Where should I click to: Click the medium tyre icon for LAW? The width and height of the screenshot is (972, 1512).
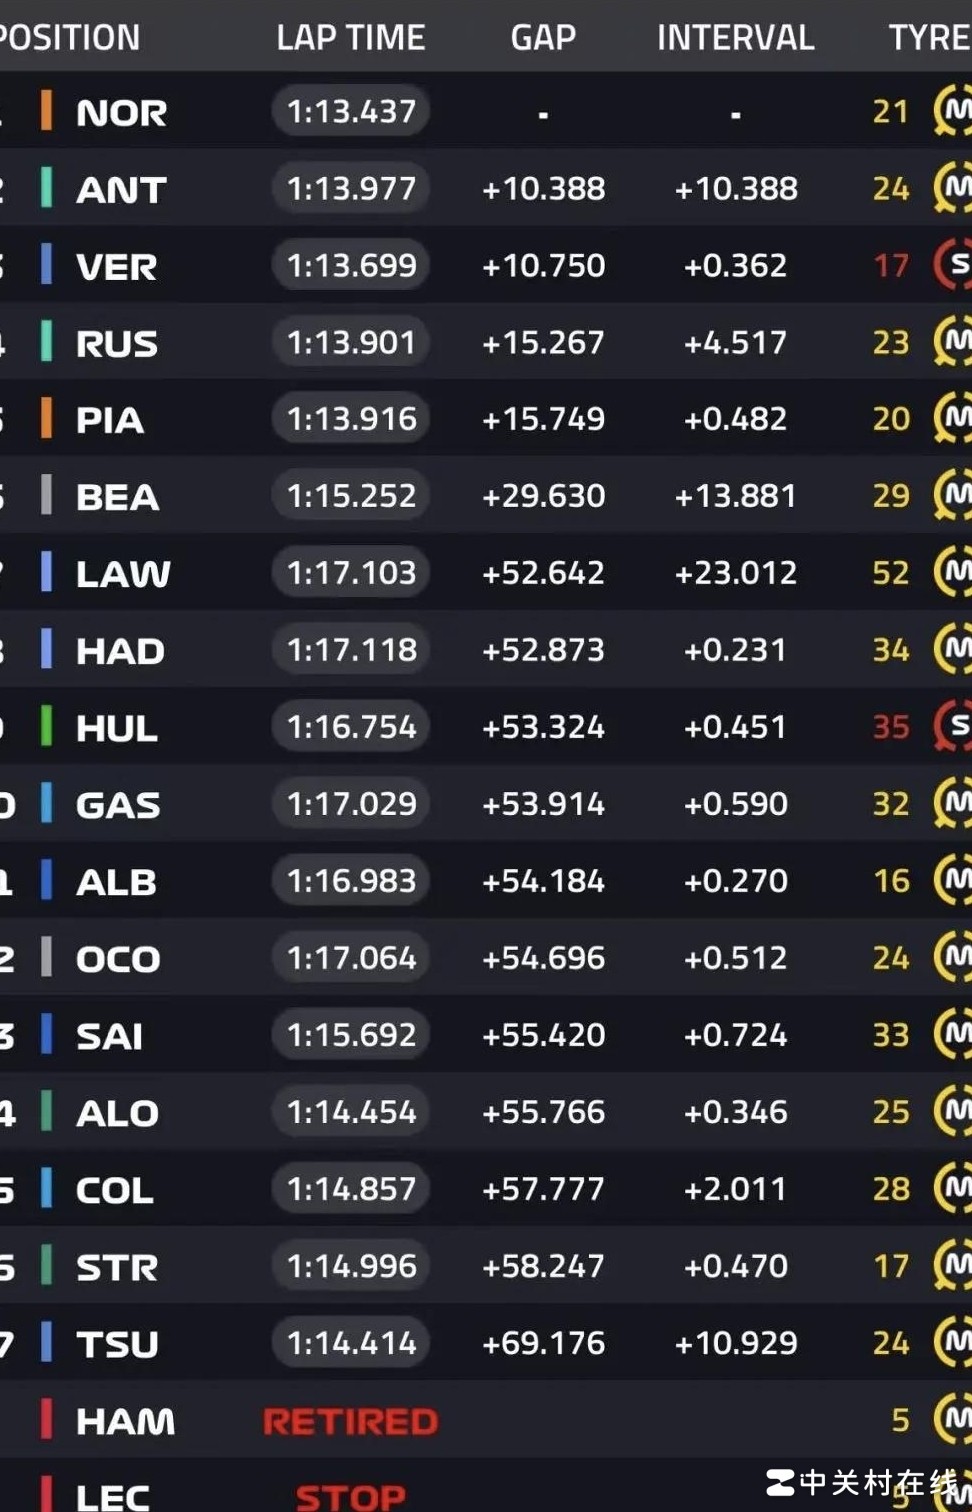954,572
